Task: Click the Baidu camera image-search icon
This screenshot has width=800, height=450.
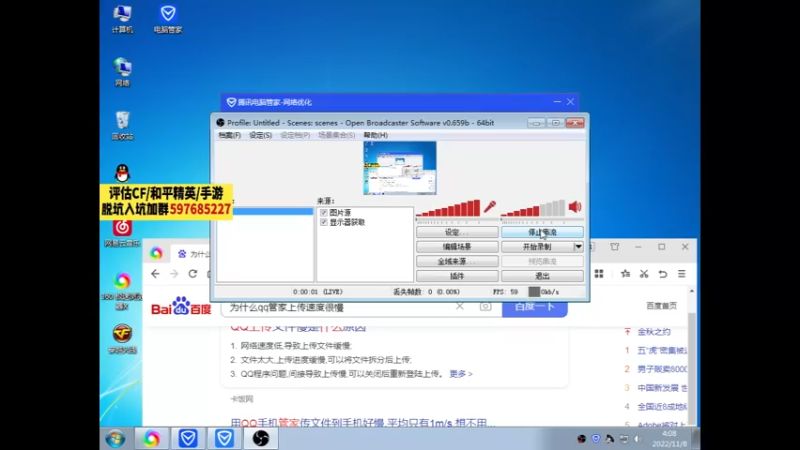Action: tap(485, 307)
